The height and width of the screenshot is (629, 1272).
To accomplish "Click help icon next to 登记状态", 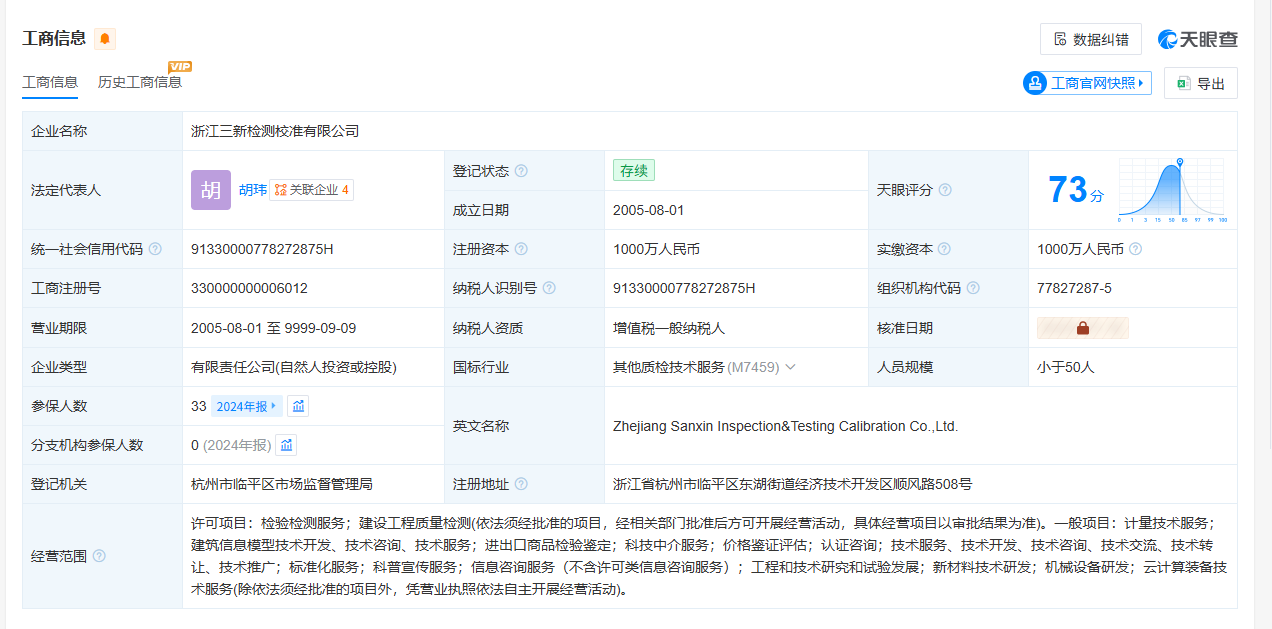I will click(x=521, y=171).
